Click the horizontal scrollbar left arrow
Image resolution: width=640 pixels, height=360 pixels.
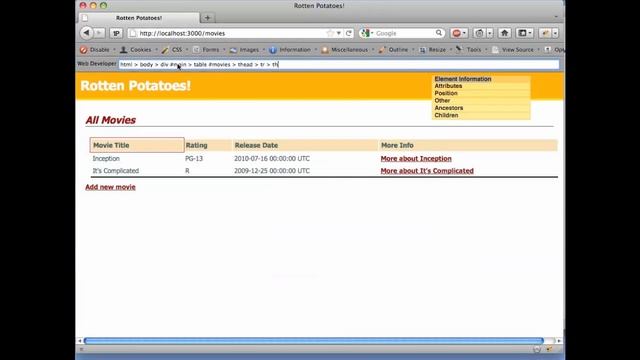click(80, 340)
